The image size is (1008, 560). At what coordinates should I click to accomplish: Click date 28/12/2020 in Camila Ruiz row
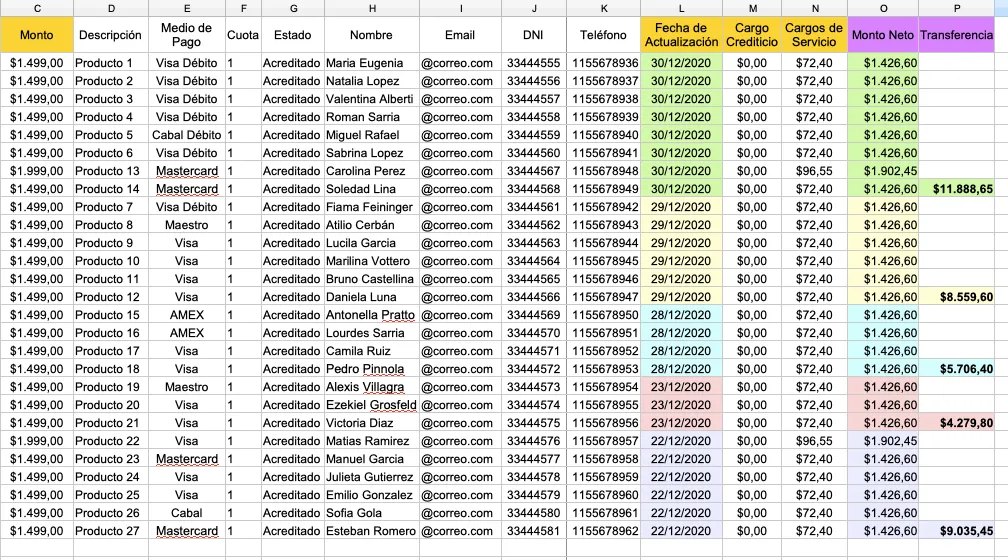coord(681,351)
